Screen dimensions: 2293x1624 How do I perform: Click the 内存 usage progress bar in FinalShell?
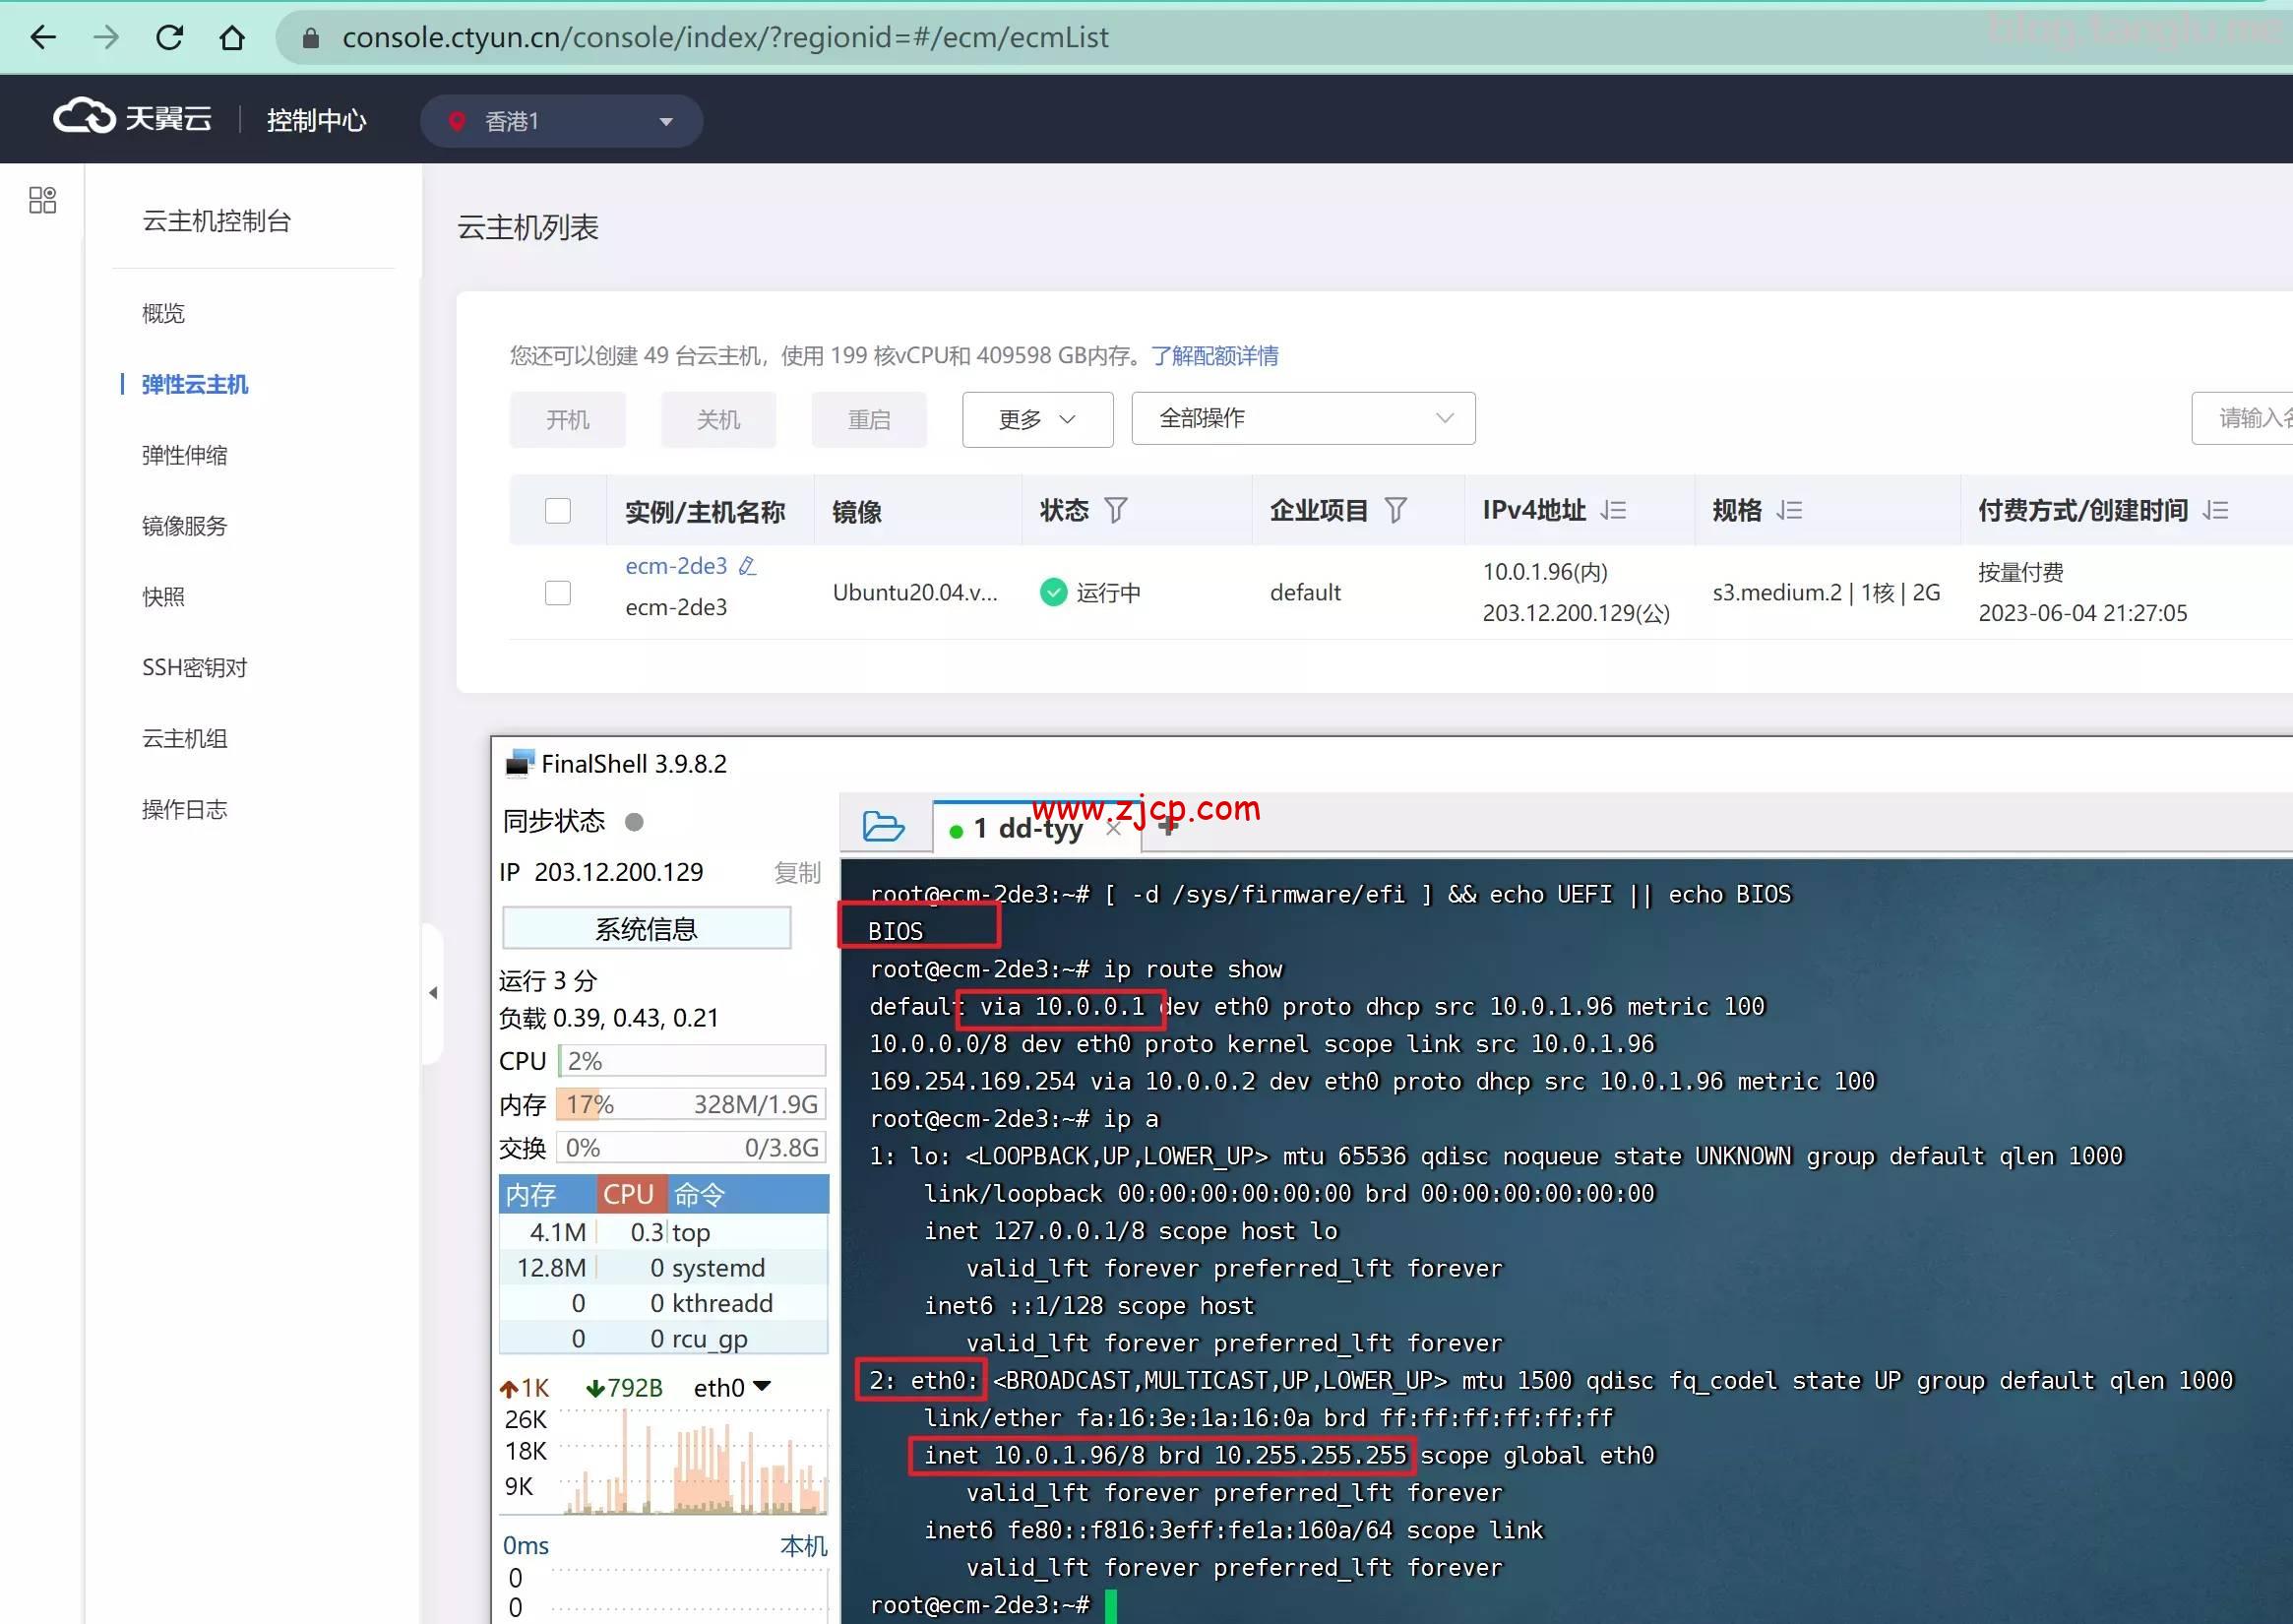tap(690, 1103)
